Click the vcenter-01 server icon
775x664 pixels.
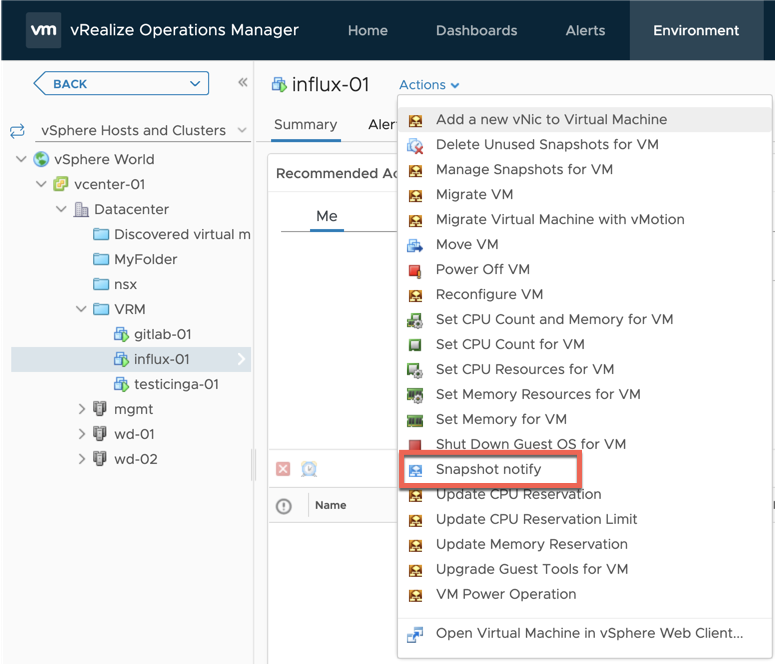[x=61, y=184]
